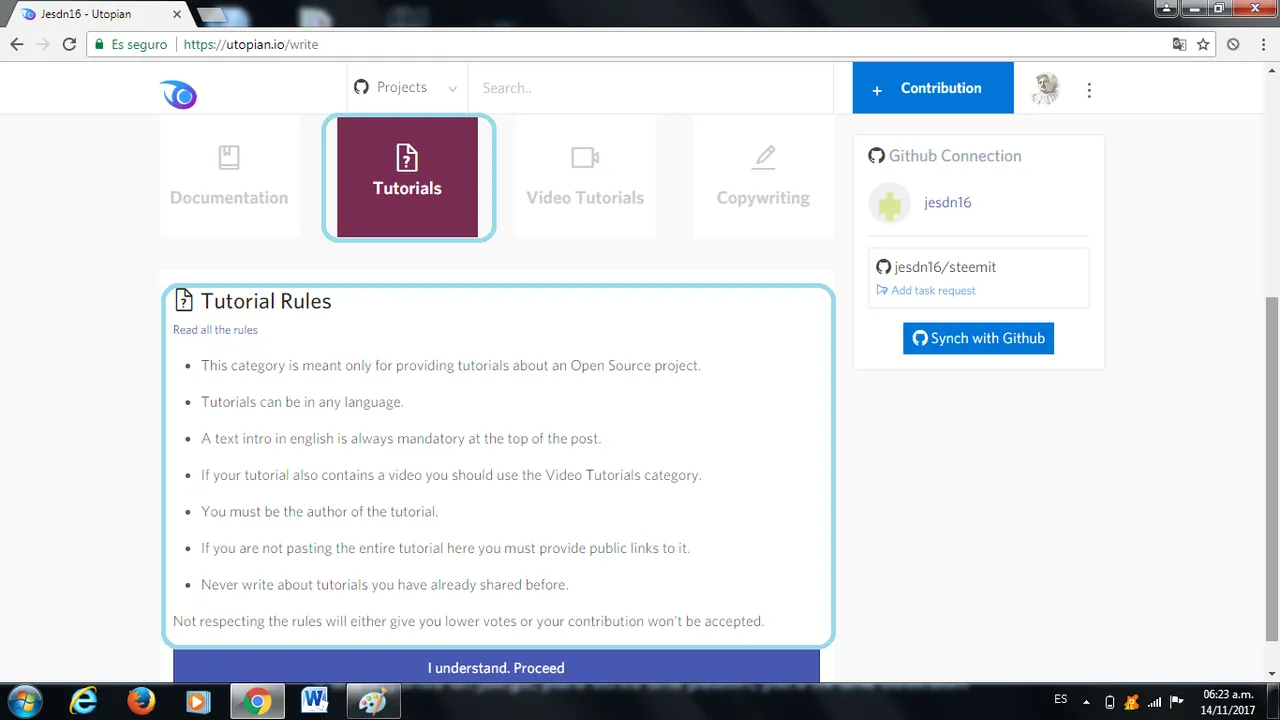The height and width of the screenshot is (720, 1280).
Task: Click the action center flag icon
Action: coord(1177,702)
